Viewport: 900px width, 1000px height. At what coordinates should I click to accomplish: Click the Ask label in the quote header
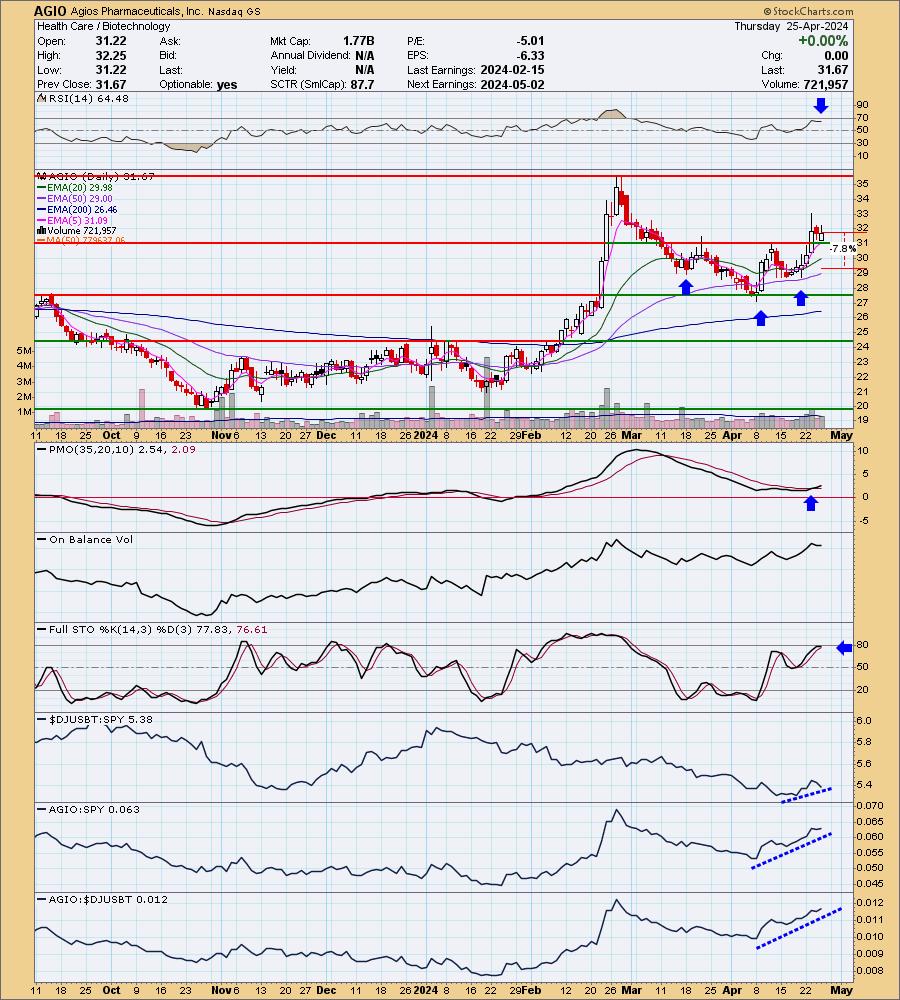tap(170, 41)
